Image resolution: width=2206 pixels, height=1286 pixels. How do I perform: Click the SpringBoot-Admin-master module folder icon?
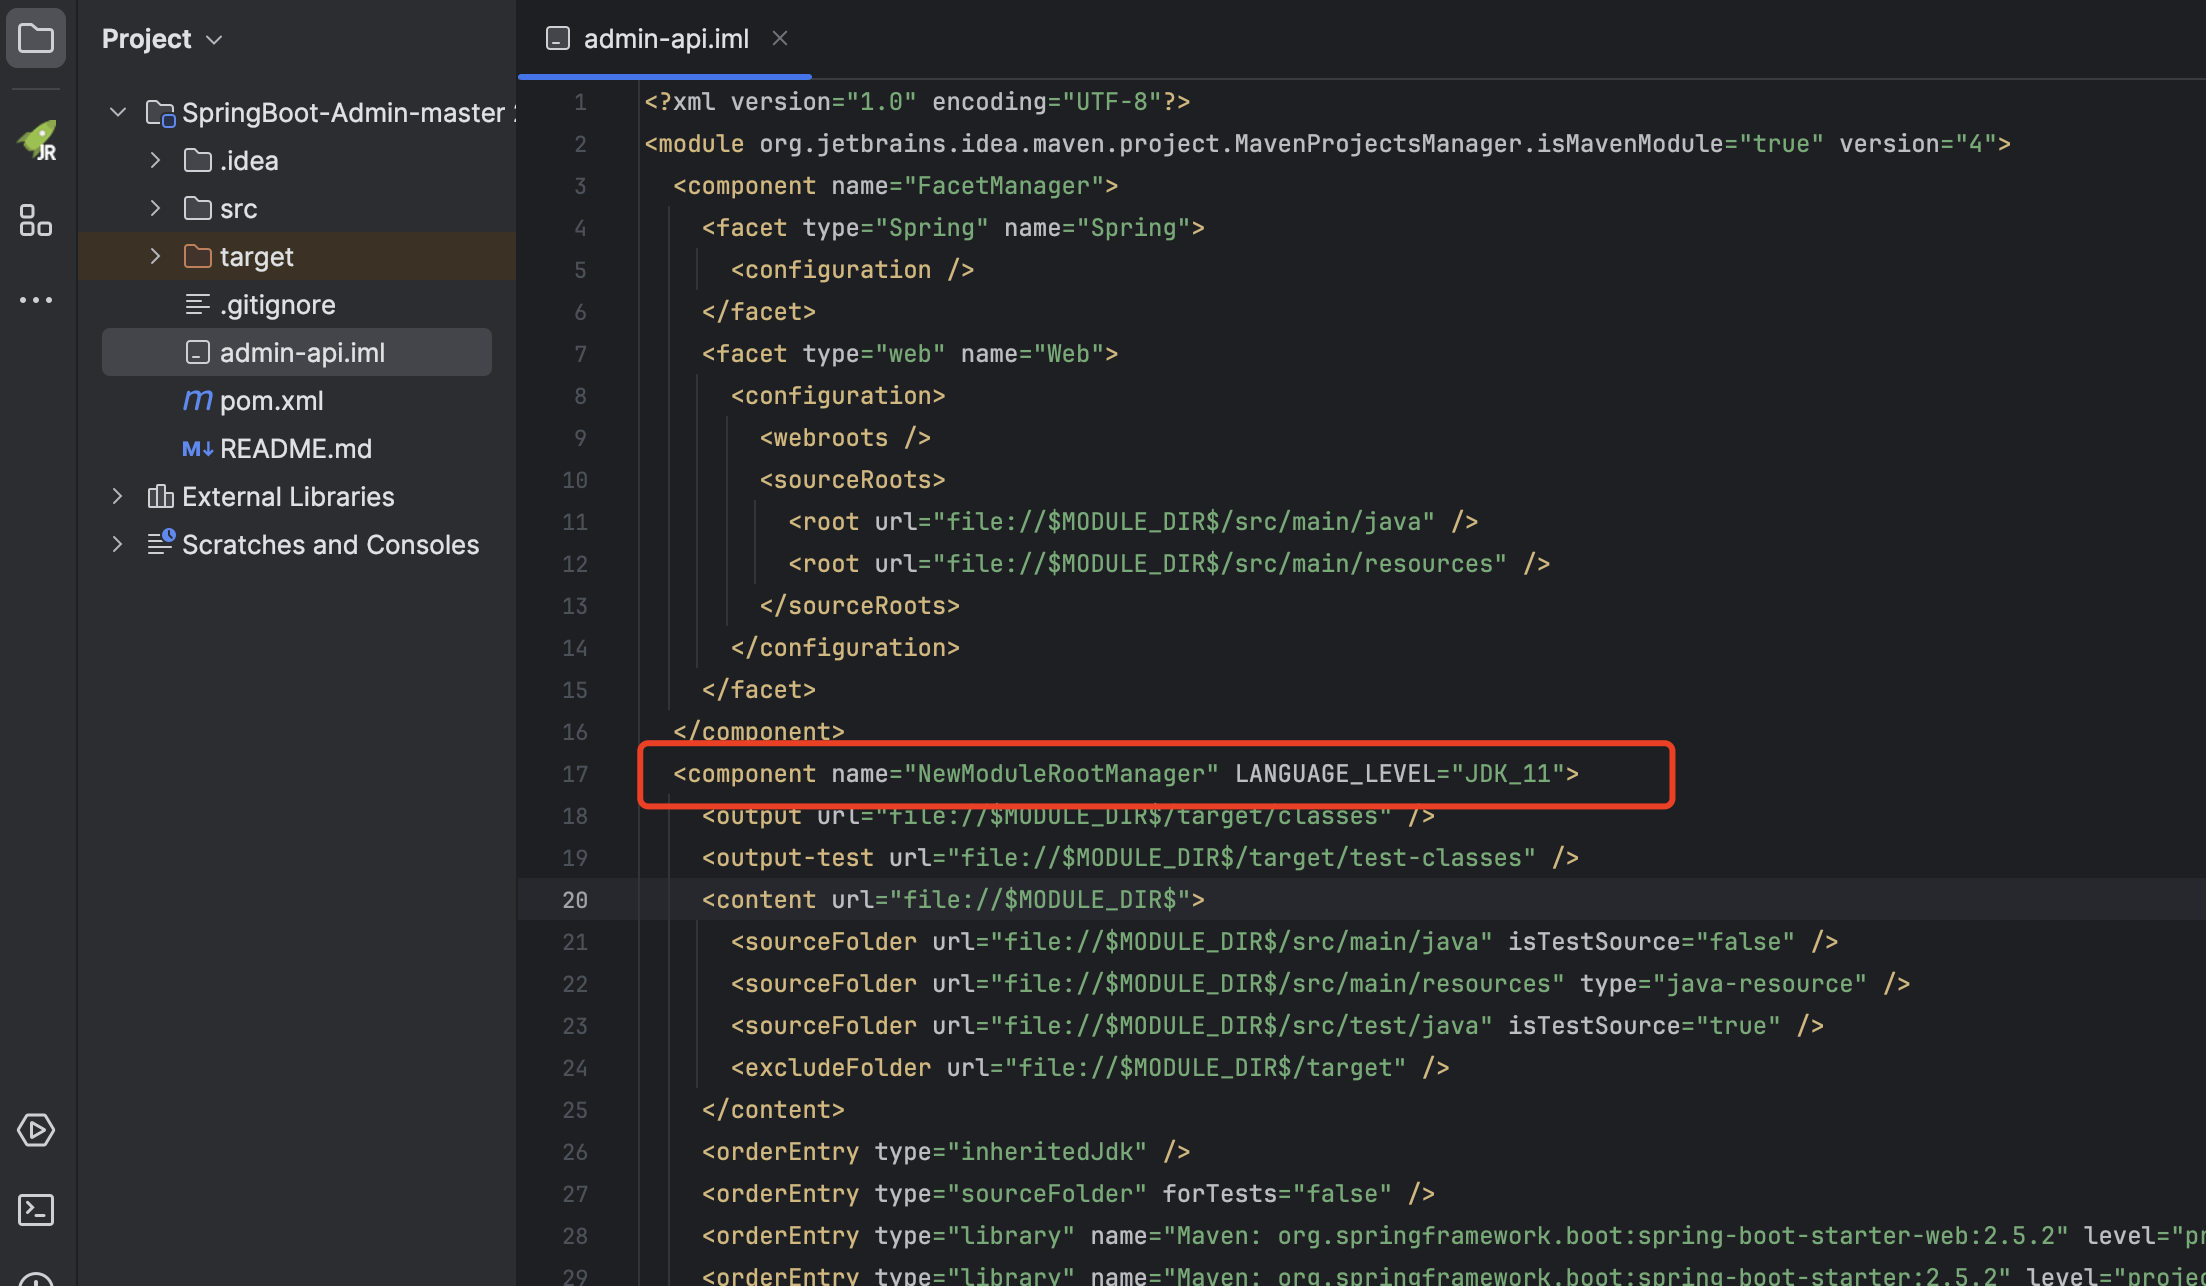click(161, 113)
